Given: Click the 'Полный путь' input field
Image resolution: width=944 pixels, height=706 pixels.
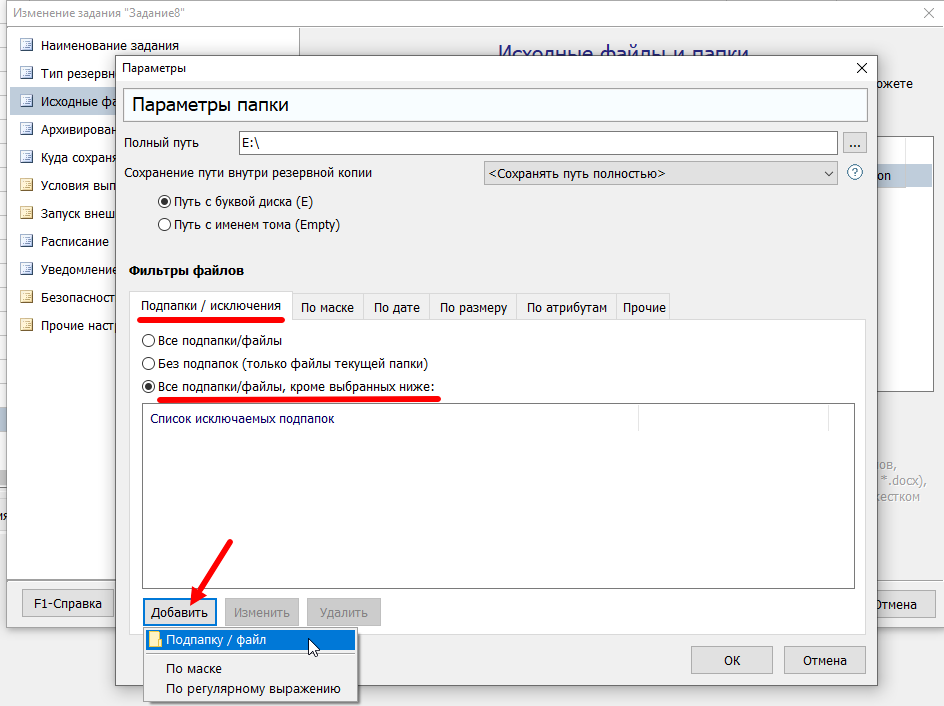Looking at the screenshot, I should (537, 143).
